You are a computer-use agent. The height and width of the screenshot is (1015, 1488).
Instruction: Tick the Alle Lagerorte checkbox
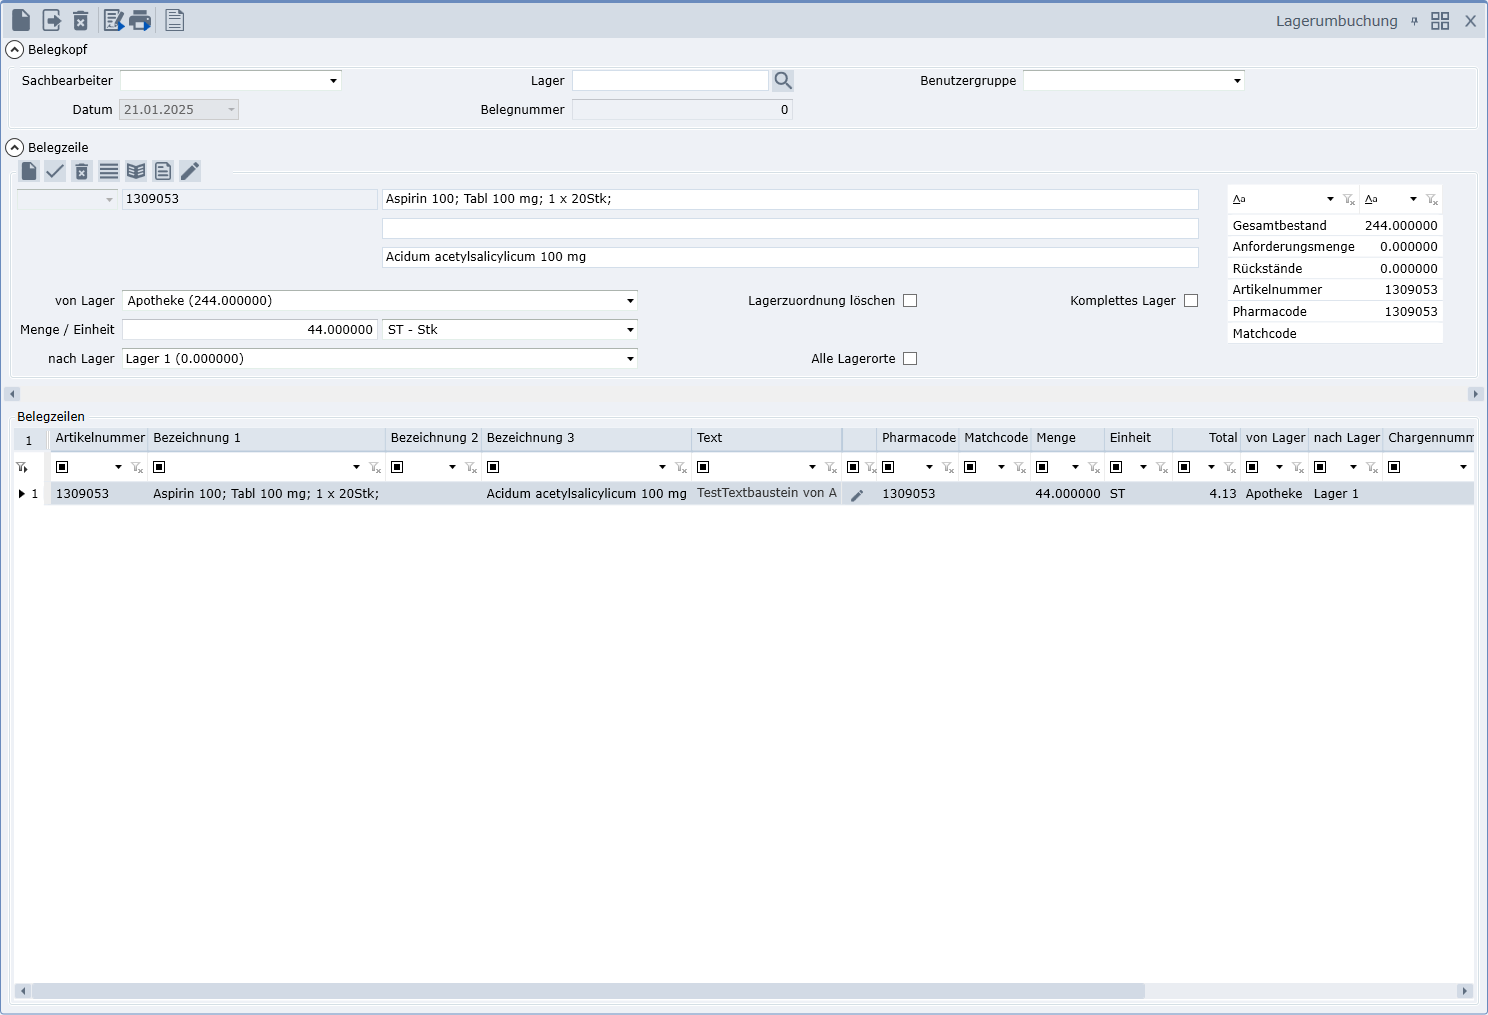click(x=910, y=359)
